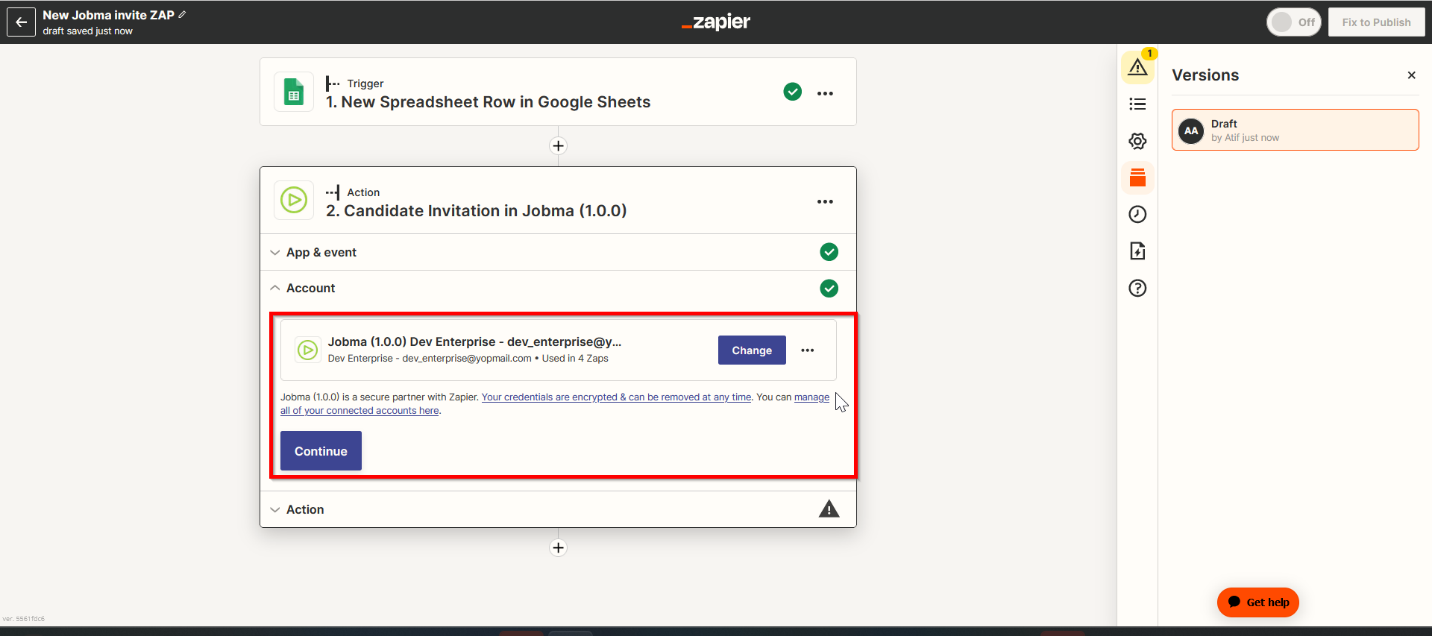Open New Spreadsheet Row in Google Sheets step
The image size is (1432, 636).
pyautogui.click(x=488, y=102)
